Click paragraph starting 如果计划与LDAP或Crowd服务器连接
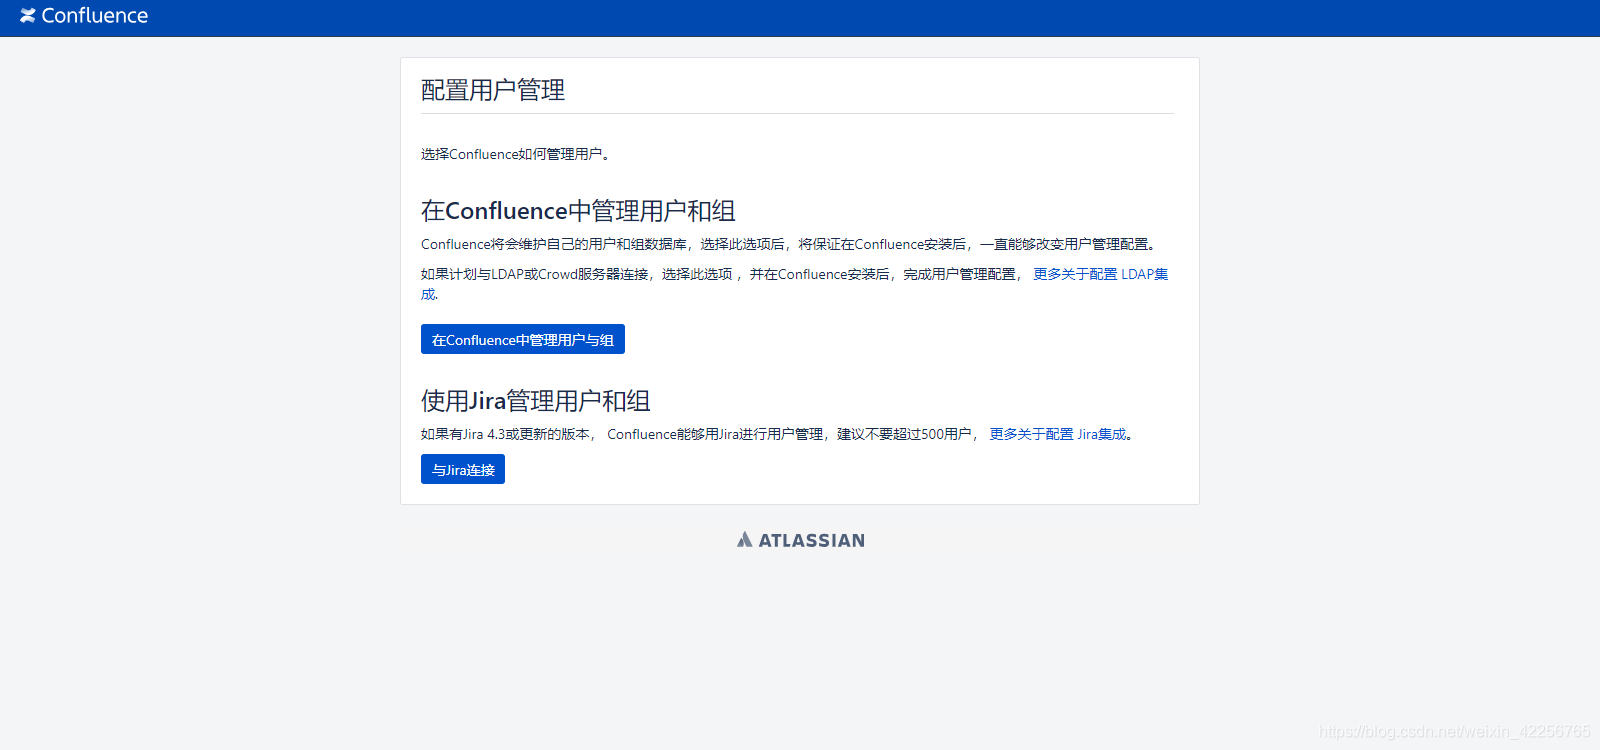This screenshot has width=1600, height=750. [x=795, y=284]
